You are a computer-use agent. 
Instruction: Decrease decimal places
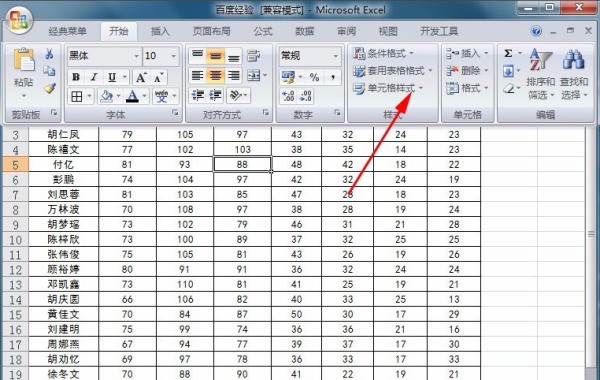pos(305,95)
